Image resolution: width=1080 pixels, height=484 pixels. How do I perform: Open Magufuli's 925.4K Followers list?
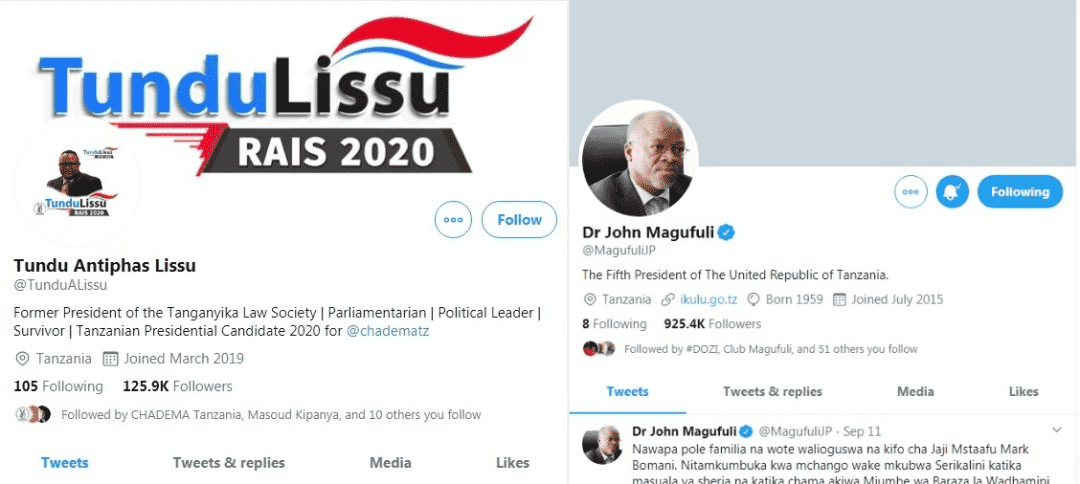pyautogui.click(x=712, y=324)
